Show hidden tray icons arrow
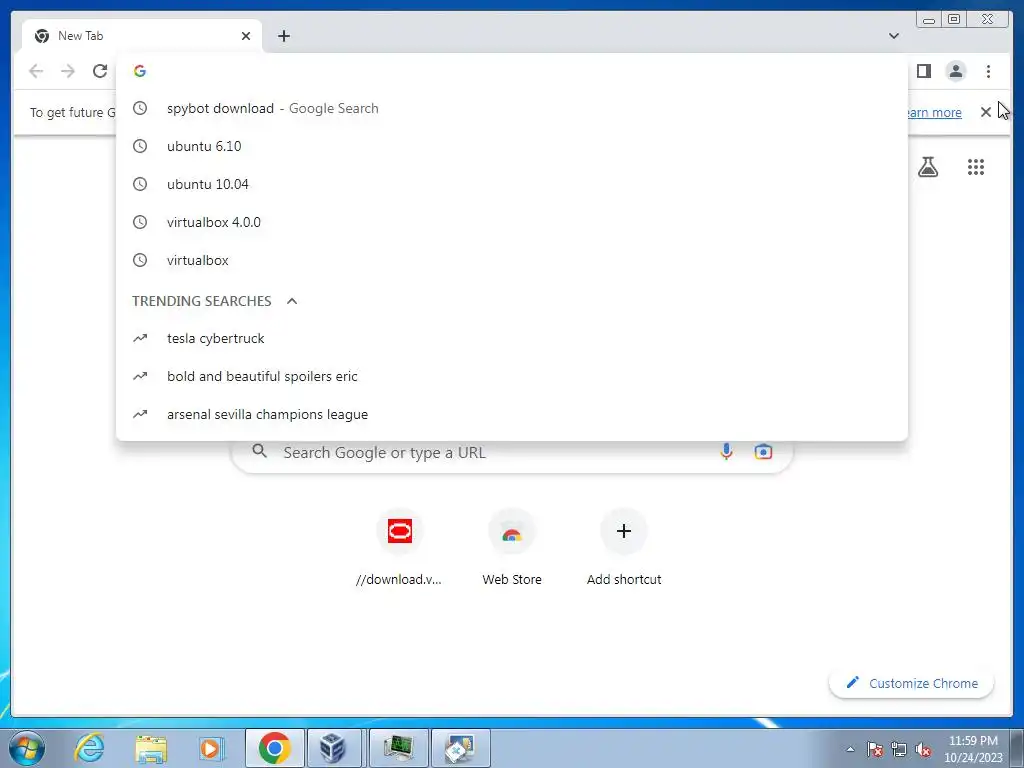 850,749
